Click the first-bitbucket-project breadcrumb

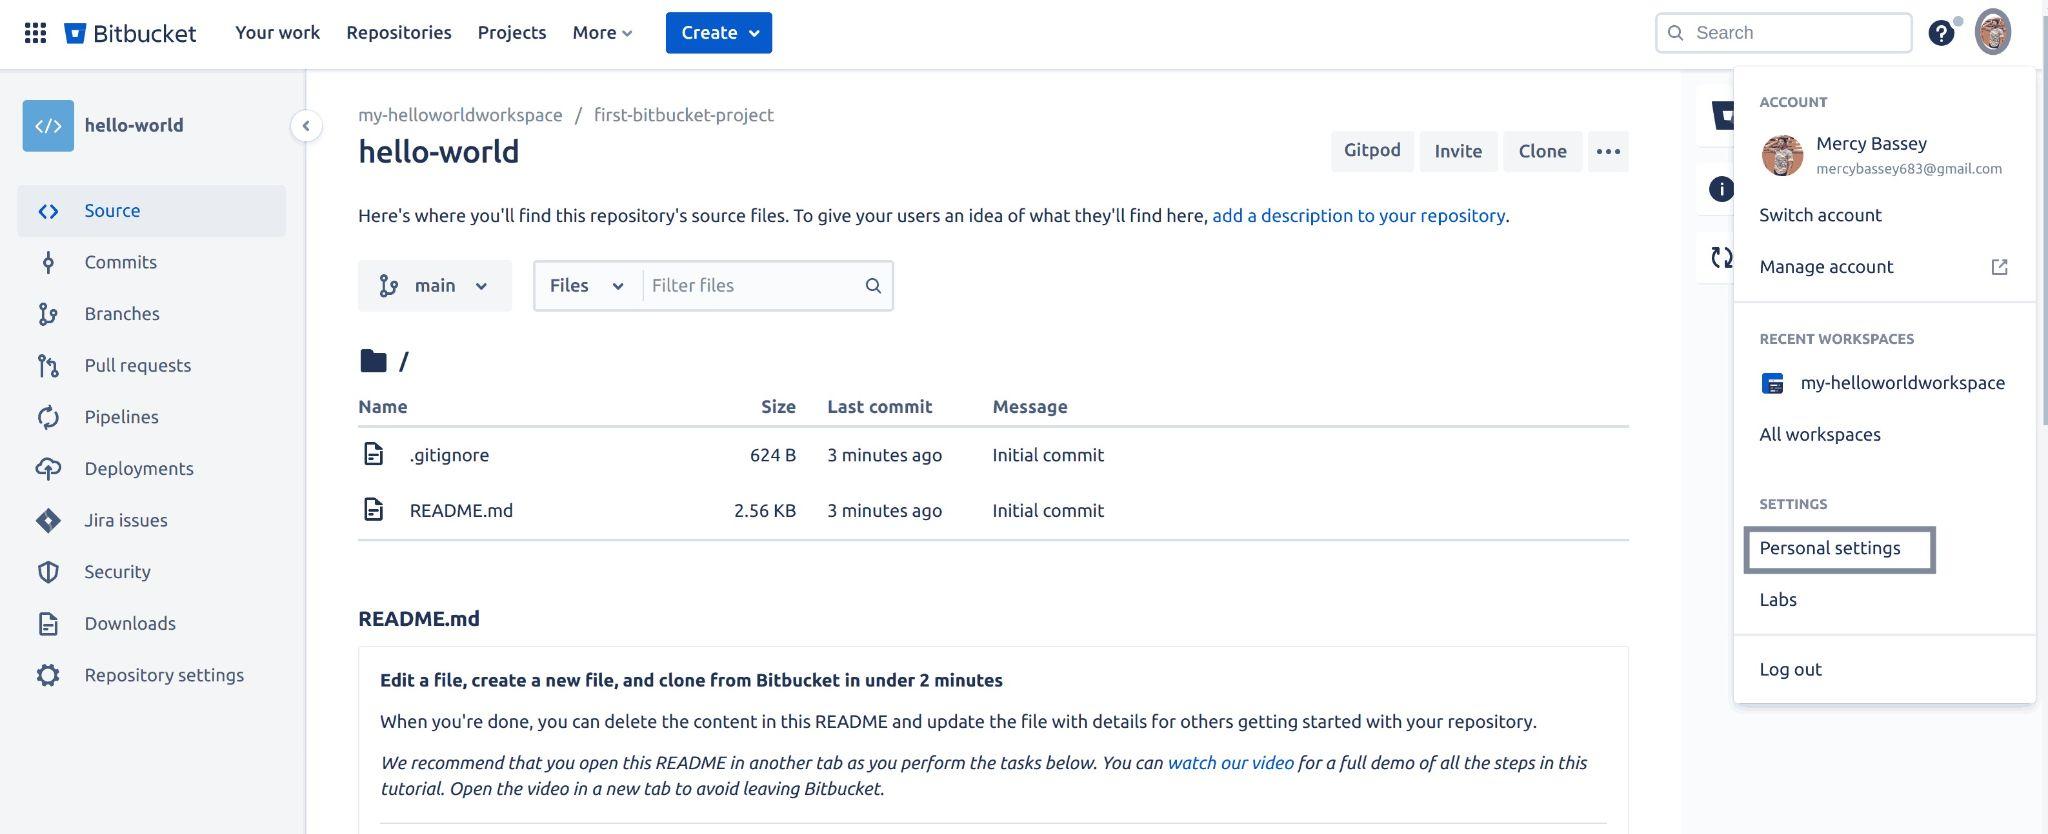click(x=684, y=115)
